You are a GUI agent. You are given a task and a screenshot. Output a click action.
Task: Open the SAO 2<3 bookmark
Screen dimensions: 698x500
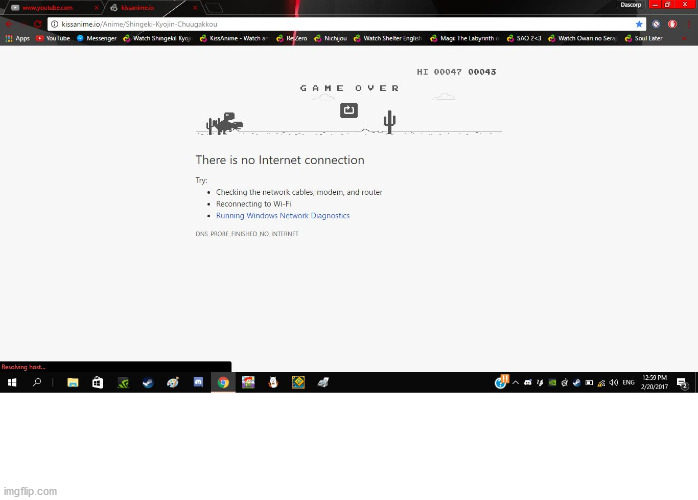524,38
